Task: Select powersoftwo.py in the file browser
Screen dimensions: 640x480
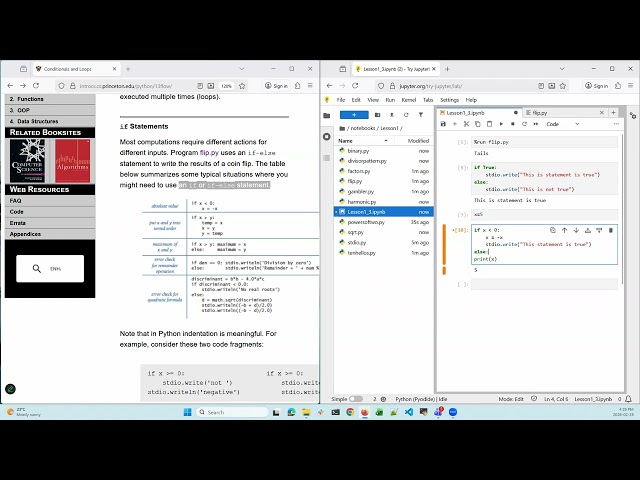Action: 384,222
